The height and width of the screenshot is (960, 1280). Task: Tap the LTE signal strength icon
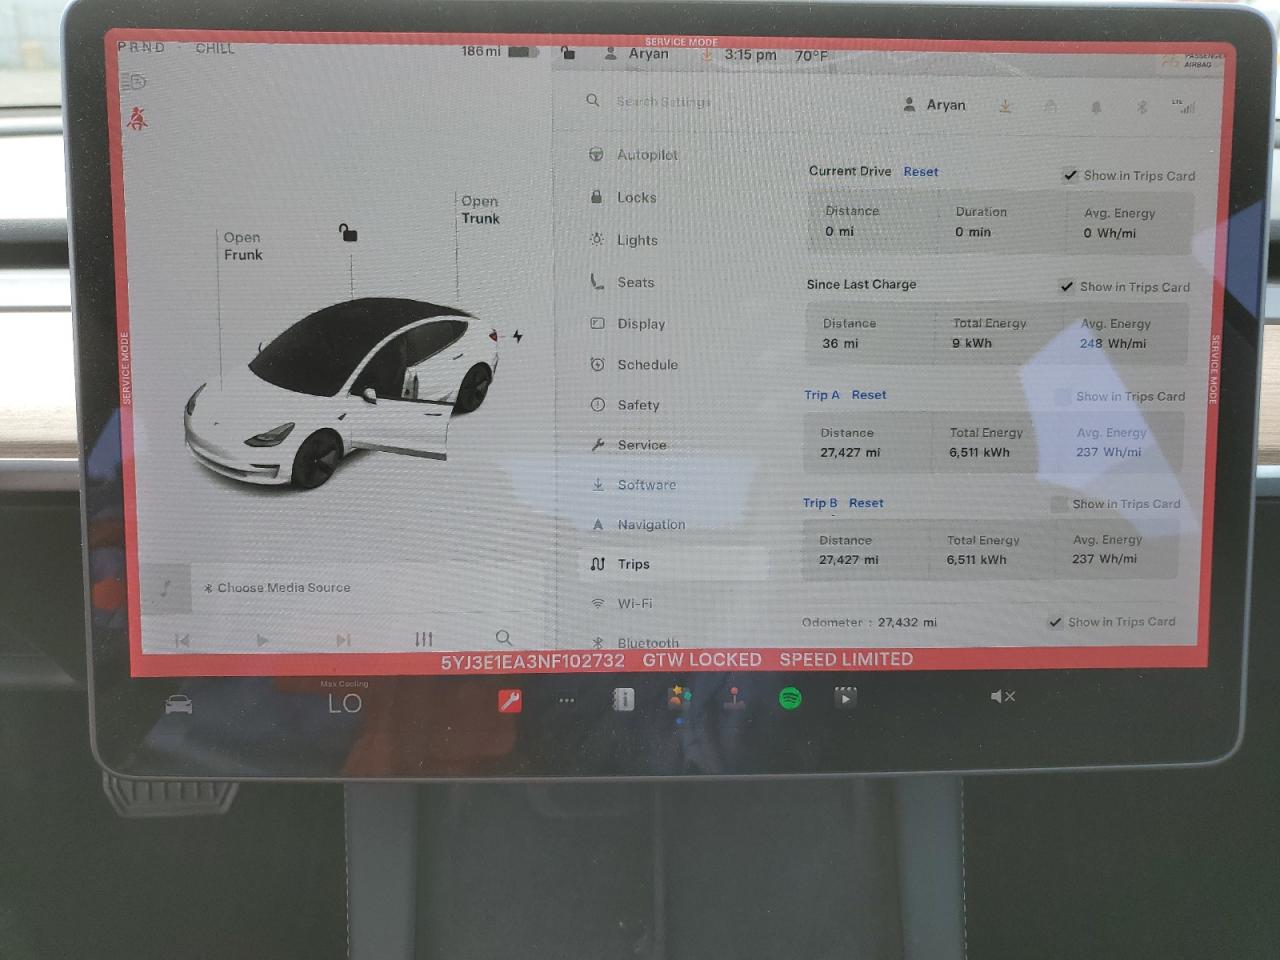coord(1184,106)
